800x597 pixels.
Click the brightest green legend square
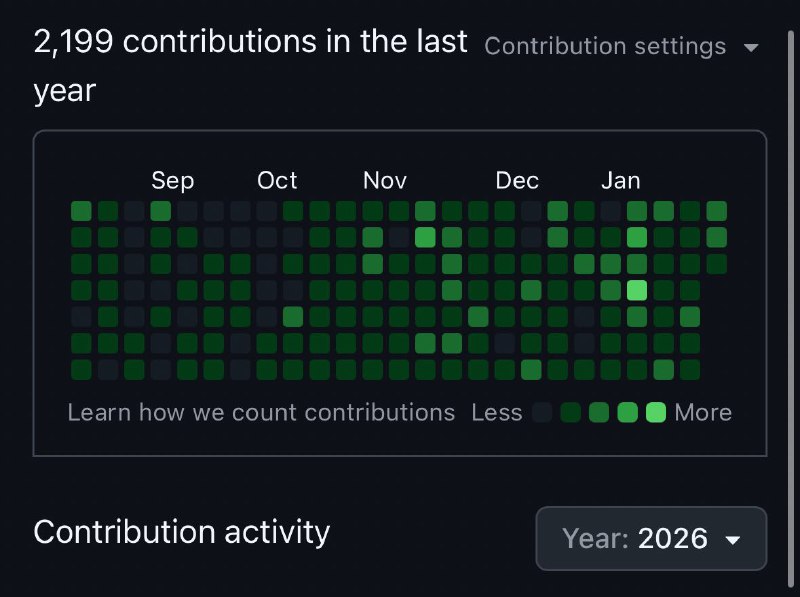(x=655, y=411)
